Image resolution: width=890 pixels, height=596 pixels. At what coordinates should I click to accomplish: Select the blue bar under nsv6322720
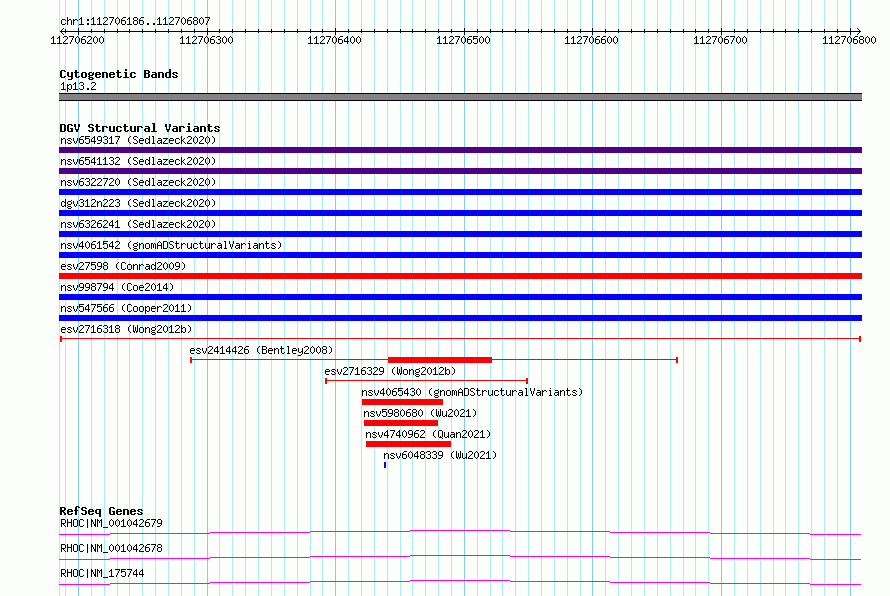click(x=460, y=192)
